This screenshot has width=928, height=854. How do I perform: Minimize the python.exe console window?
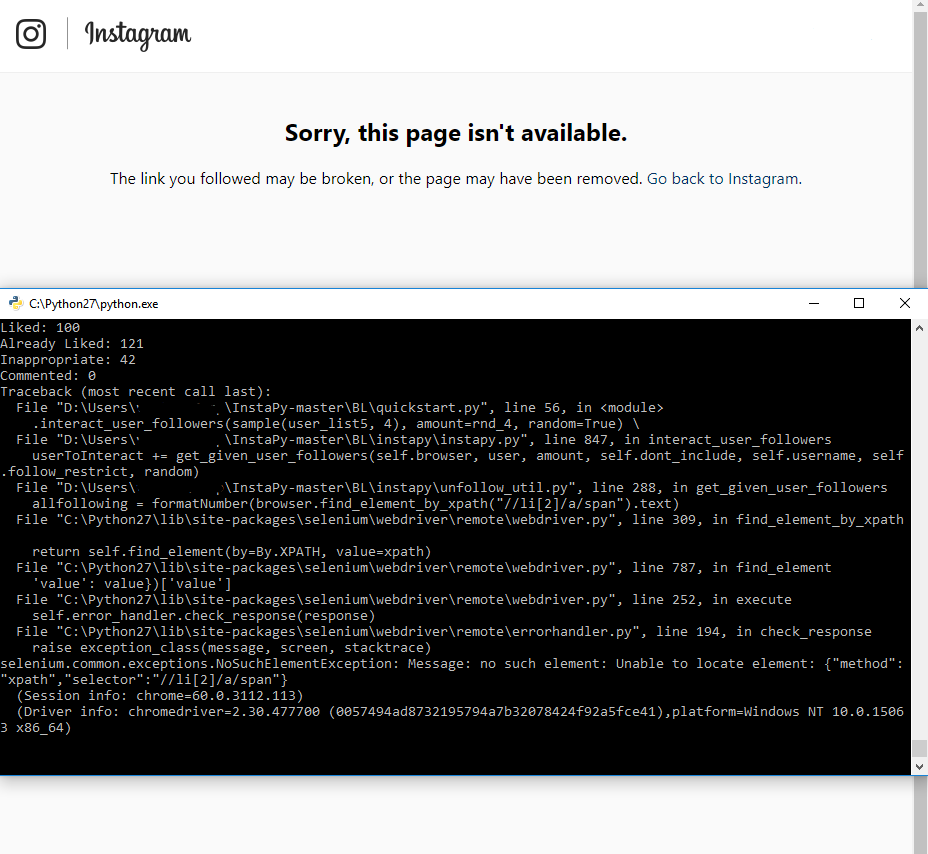coord(814,304)
